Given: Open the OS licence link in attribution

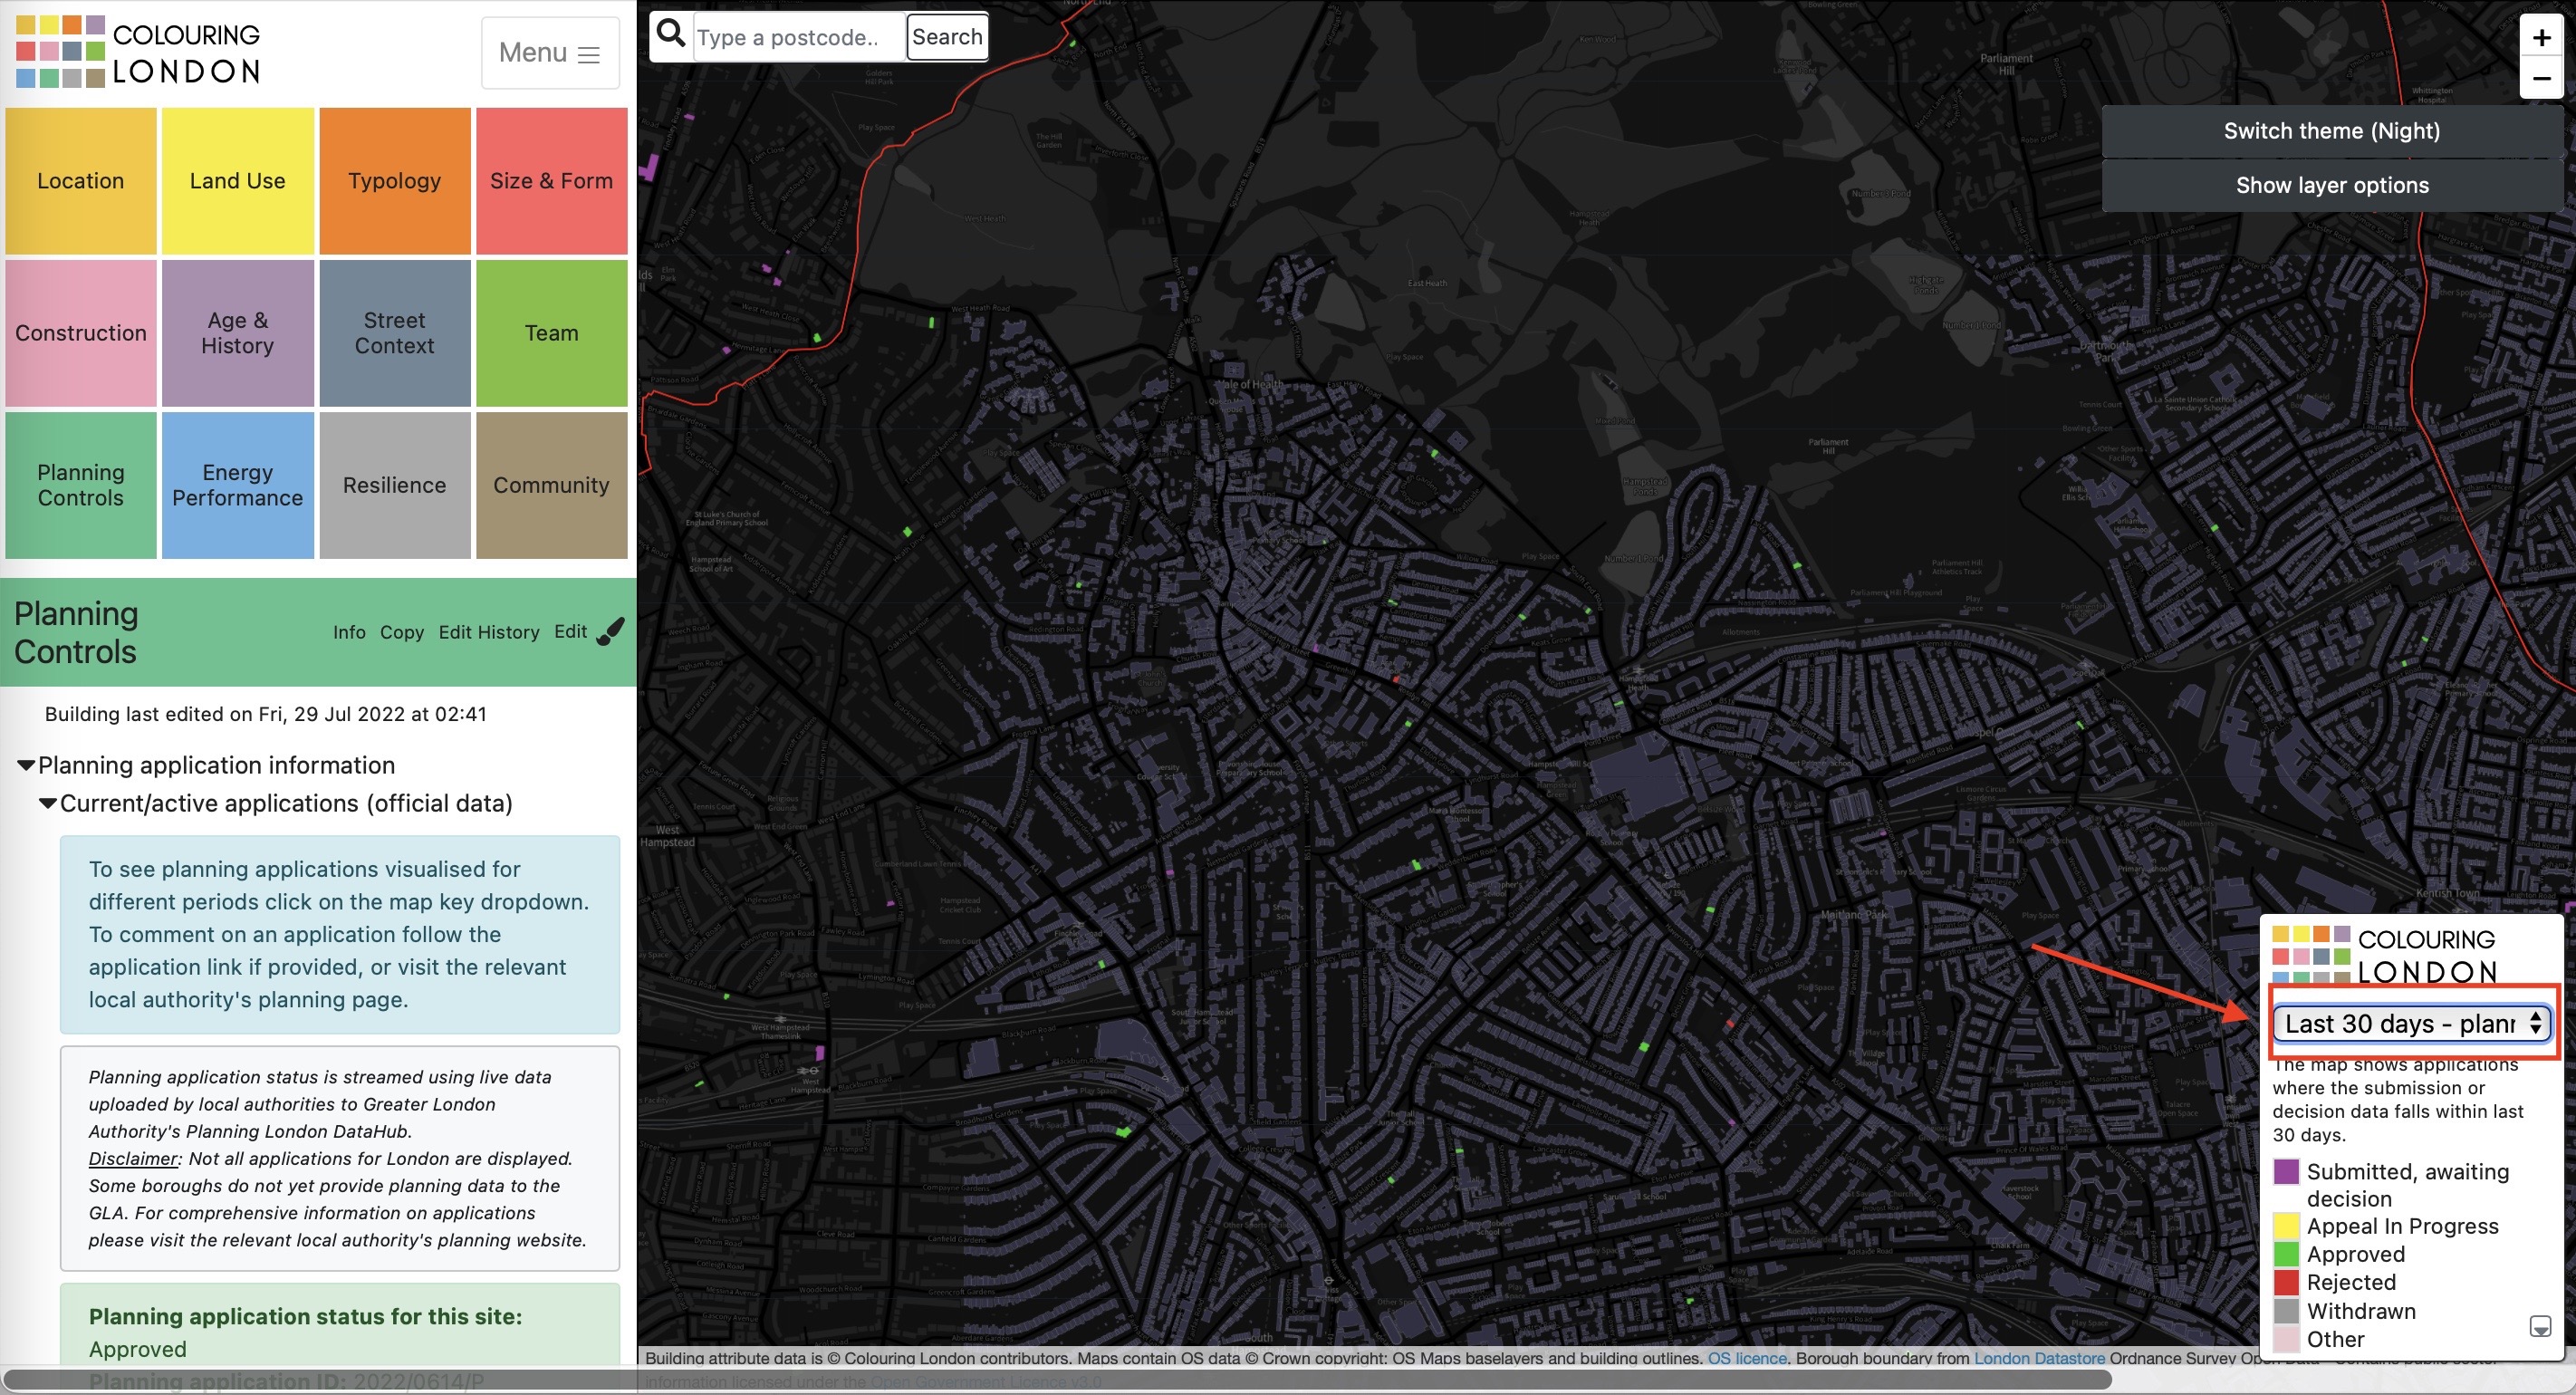Looking at the screenshot, I should click(x=1746, y=1358).
